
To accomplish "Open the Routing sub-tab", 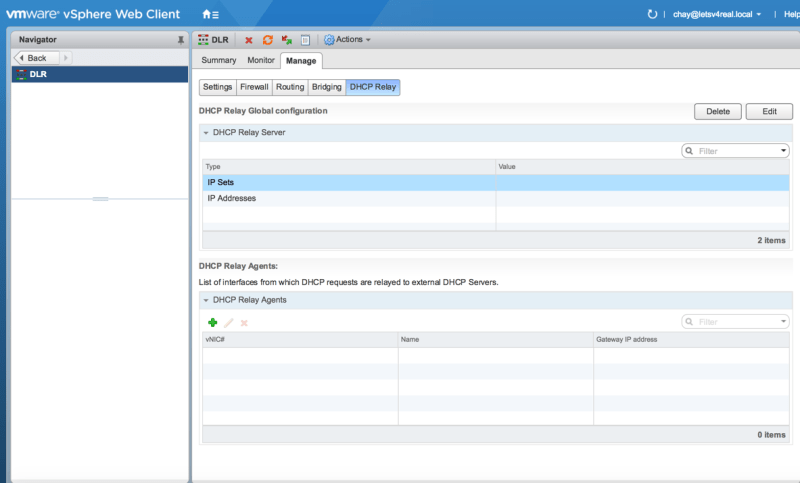I will (290, 87).
